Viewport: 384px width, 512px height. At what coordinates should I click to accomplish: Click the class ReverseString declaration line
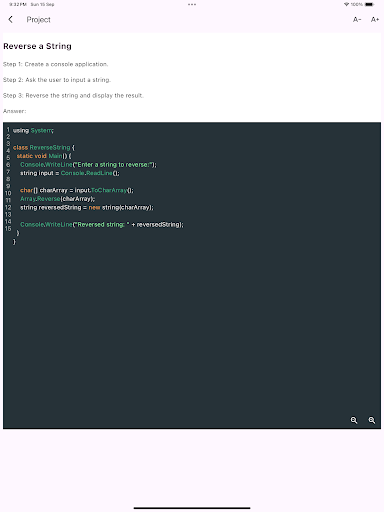pos(44,147)
